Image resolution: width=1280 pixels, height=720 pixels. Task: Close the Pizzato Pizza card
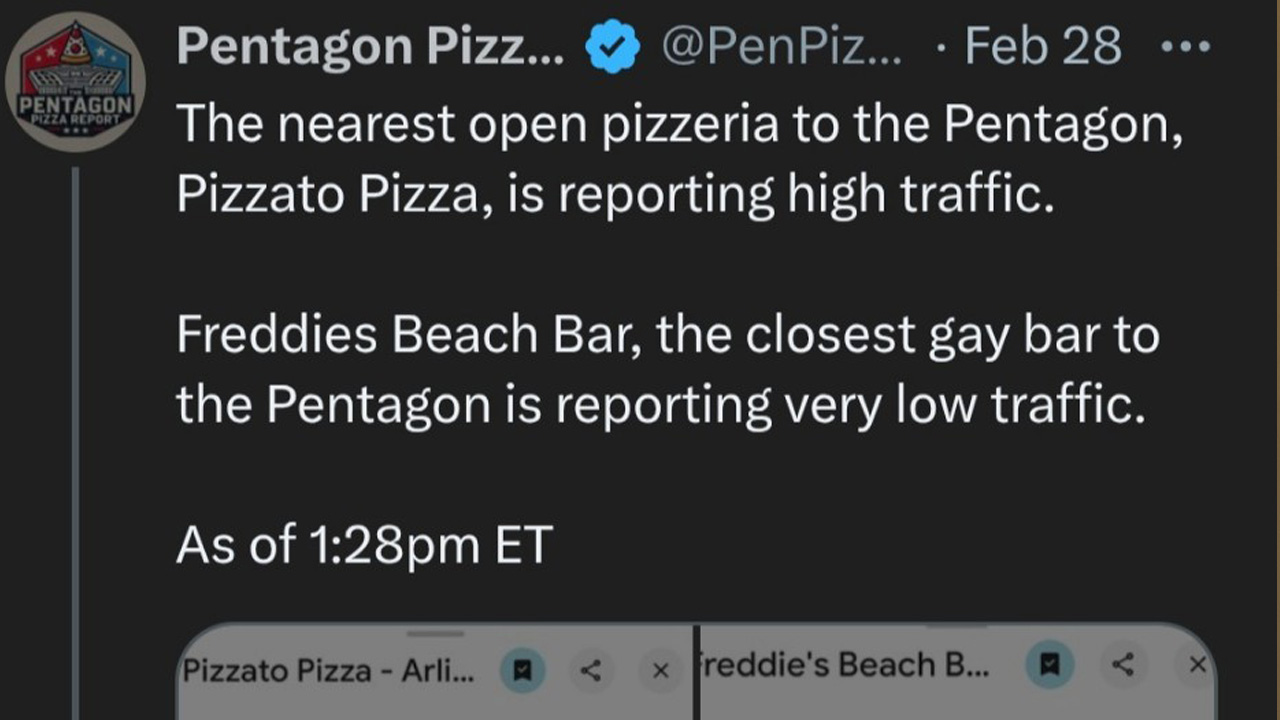coord(659,670)
